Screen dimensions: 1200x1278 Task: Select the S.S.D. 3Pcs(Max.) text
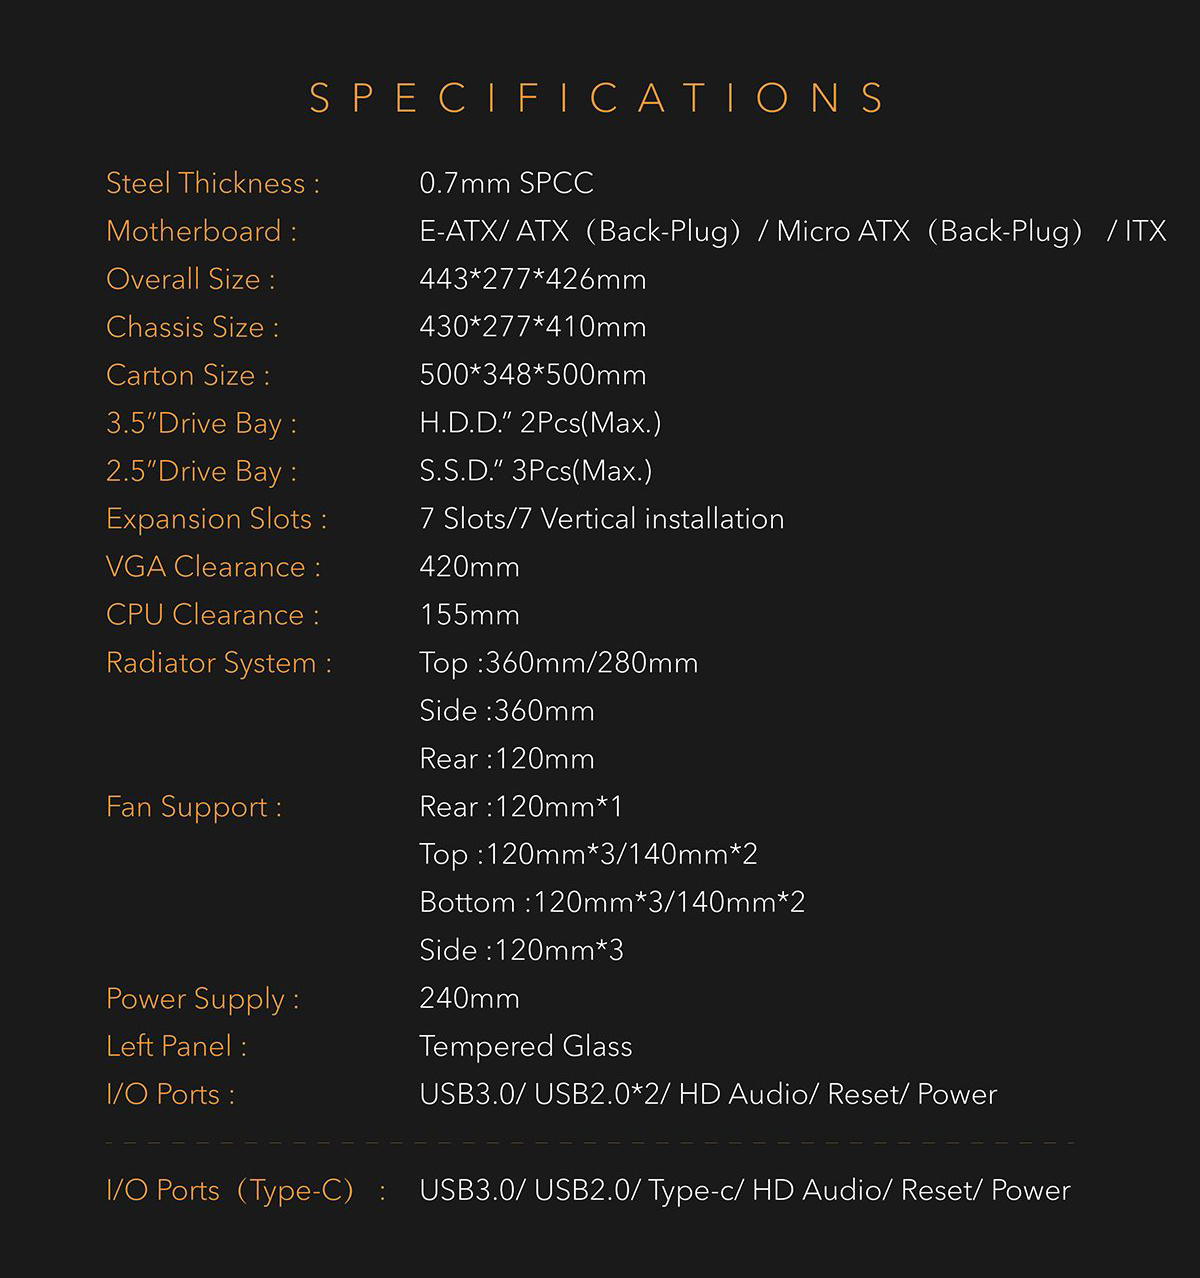click(x=536, y=471)
